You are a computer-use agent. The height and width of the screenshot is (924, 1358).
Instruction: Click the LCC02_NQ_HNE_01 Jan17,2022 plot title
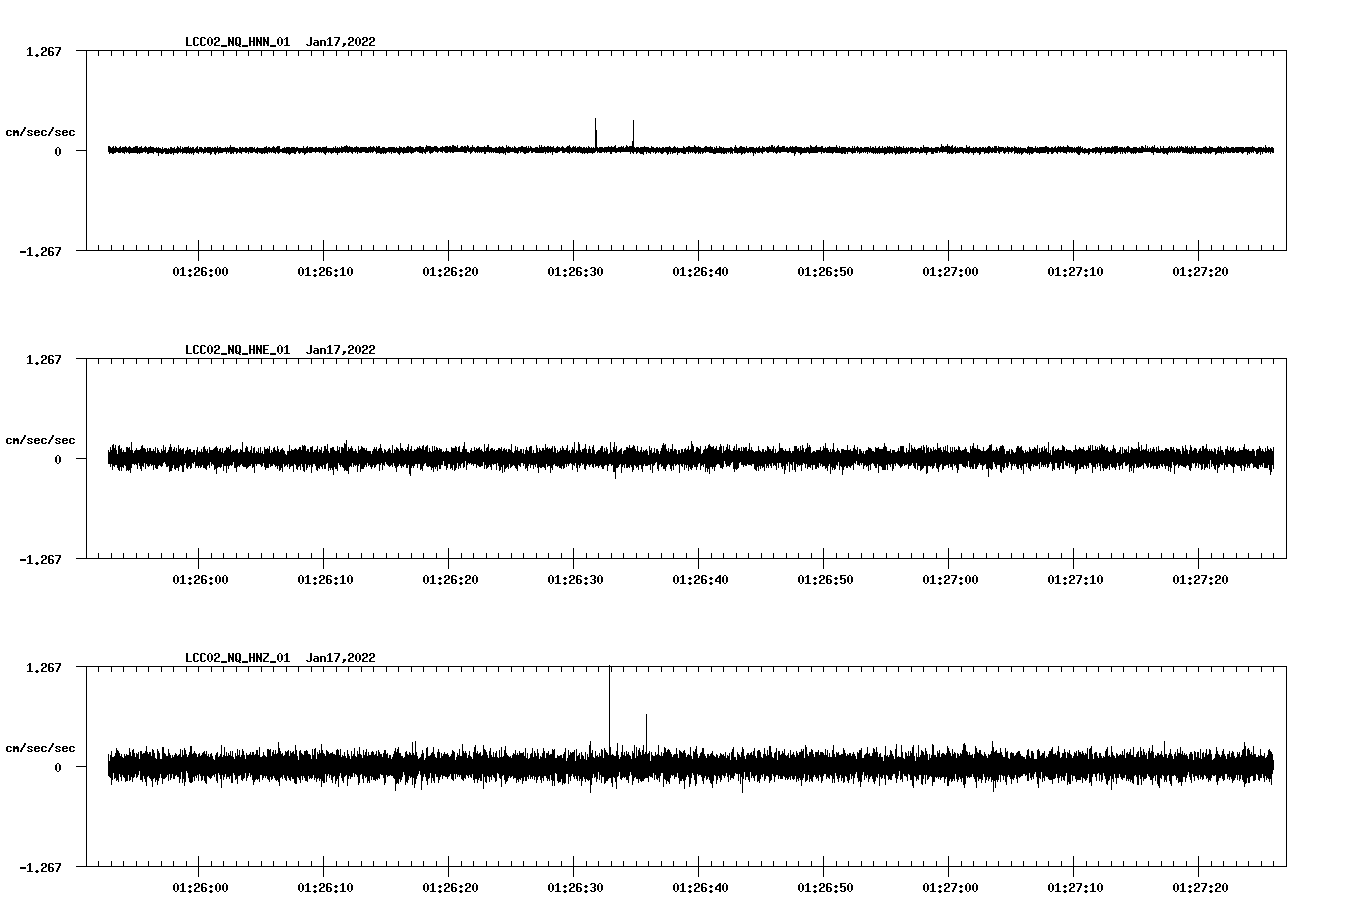pyautogui.click(x=280, y=350)
